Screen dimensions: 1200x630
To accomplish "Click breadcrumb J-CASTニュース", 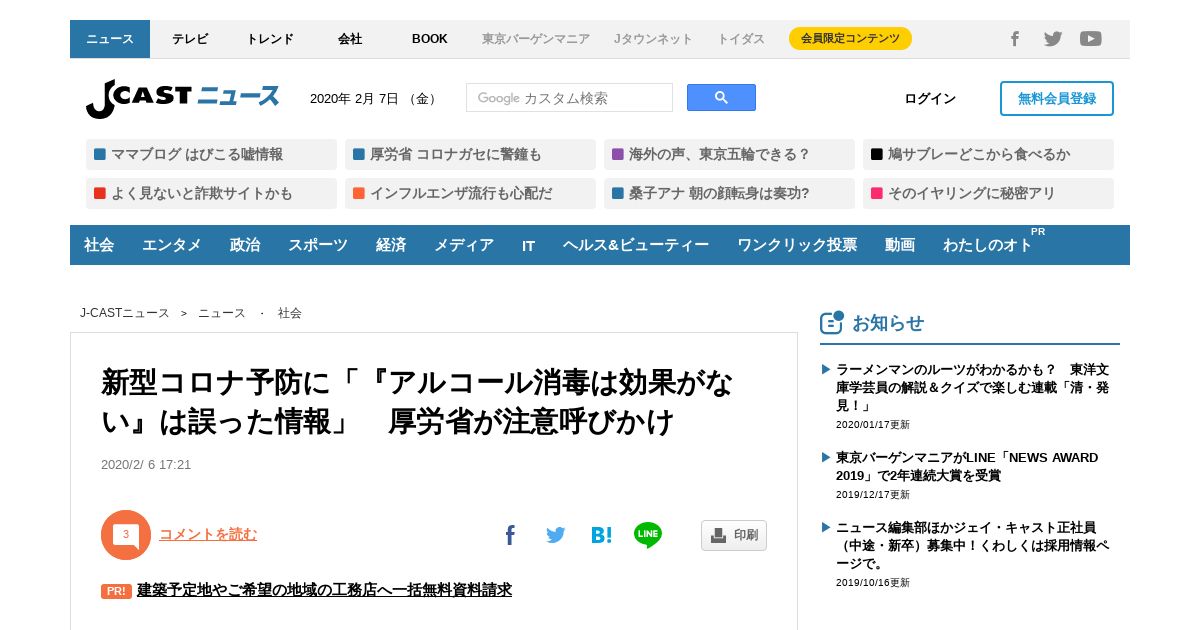I will [x=125, y=313].
